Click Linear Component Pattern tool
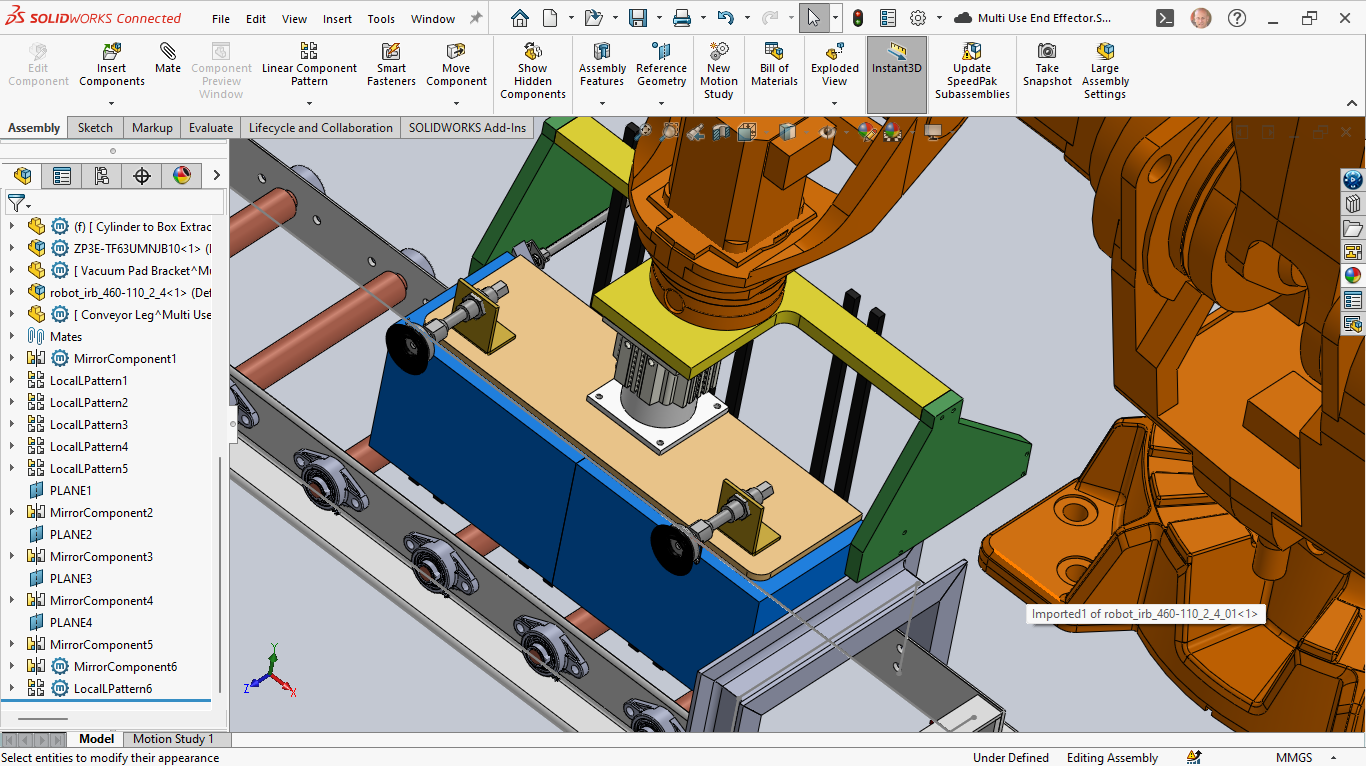Image resolution: width=1366 pixels, height=766 pixels. tap(309, 65)
